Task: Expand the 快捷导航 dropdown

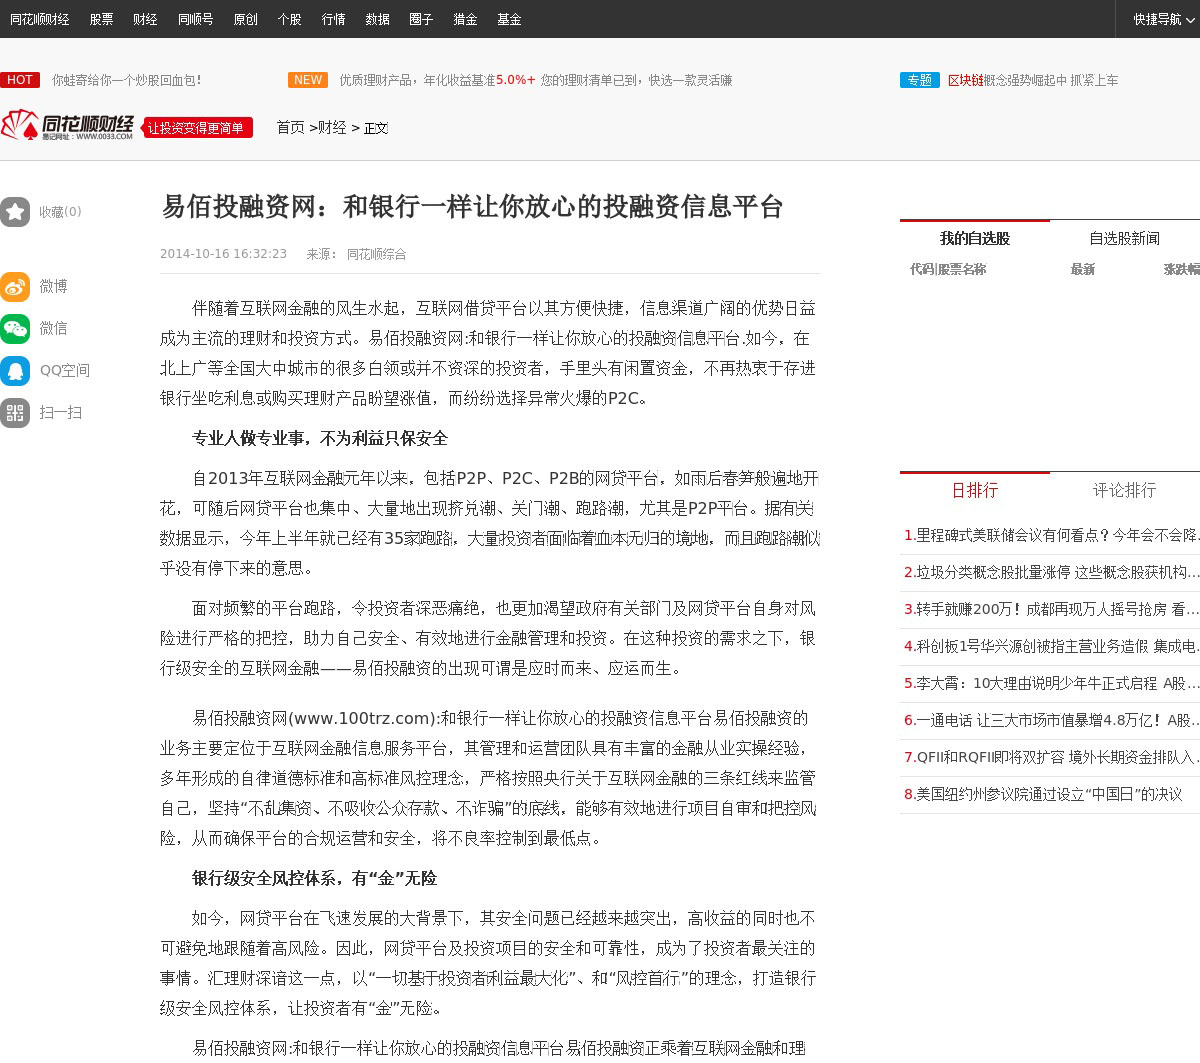Action: point(1163,19)
